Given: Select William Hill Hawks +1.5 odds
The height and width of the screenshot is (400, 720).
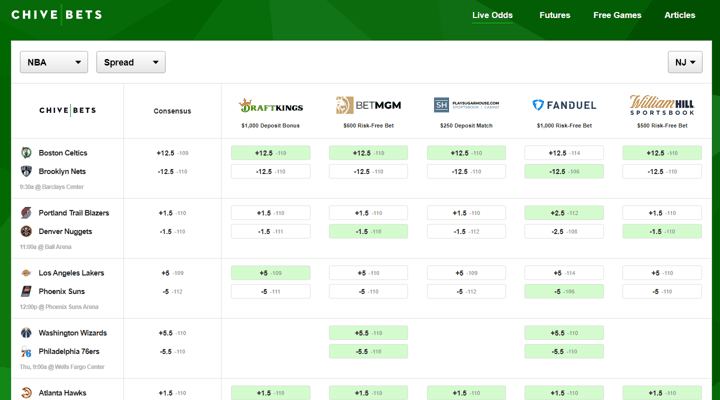Looking at the screenshot, I should (x=662, y=393).
